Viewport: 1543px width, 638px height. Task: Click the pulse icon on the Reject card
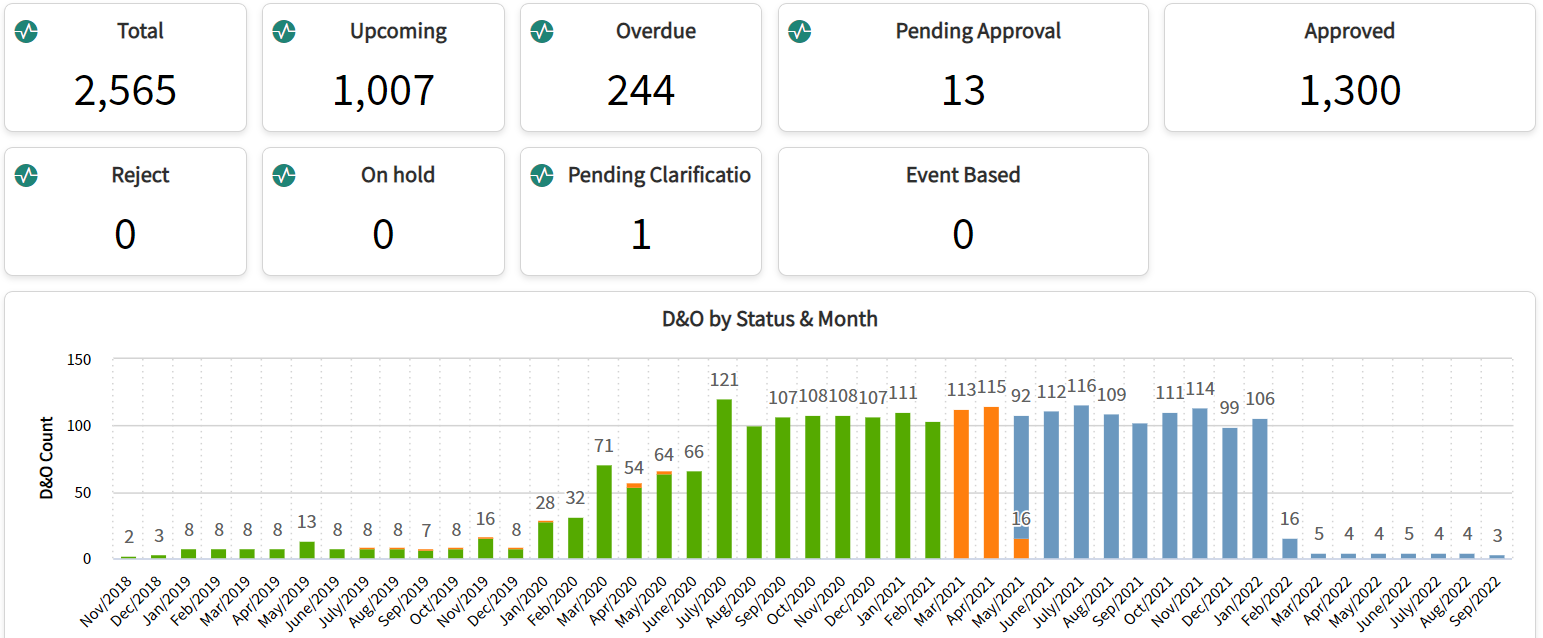point(26,175)
